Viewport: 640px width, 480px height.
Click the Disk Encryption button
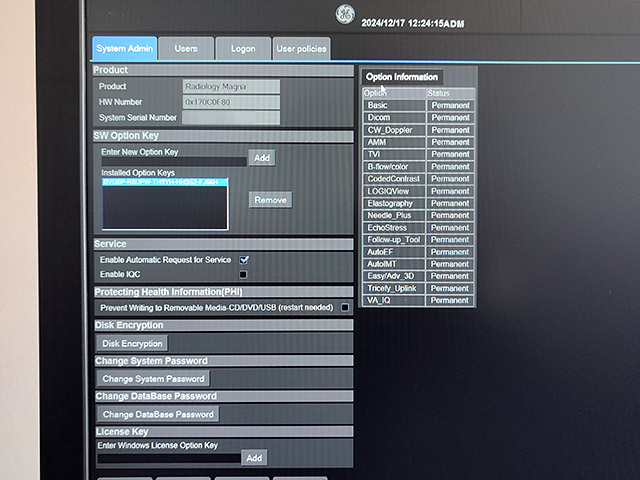tap(132, 344)
